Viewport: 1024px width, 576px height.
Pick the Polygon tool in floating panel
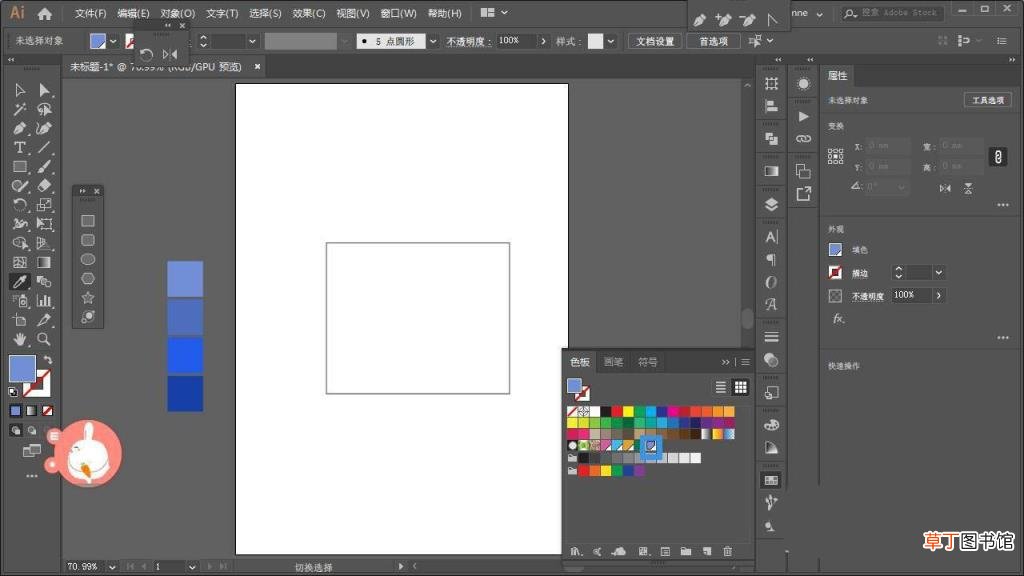tap(88, 279)
